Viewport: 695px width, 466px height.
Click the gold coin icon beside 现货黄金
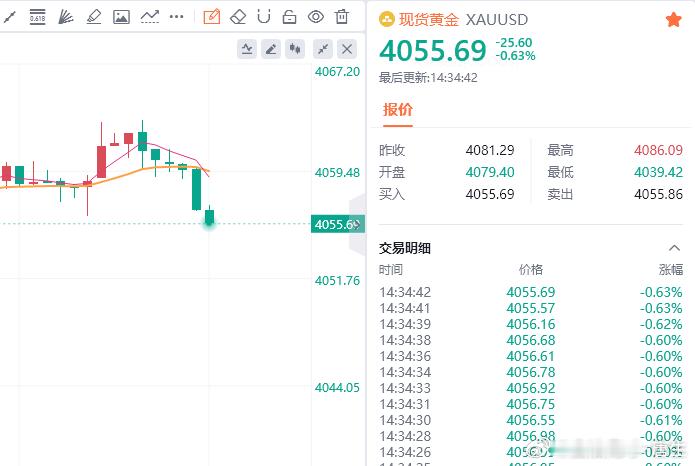point(387,20)
